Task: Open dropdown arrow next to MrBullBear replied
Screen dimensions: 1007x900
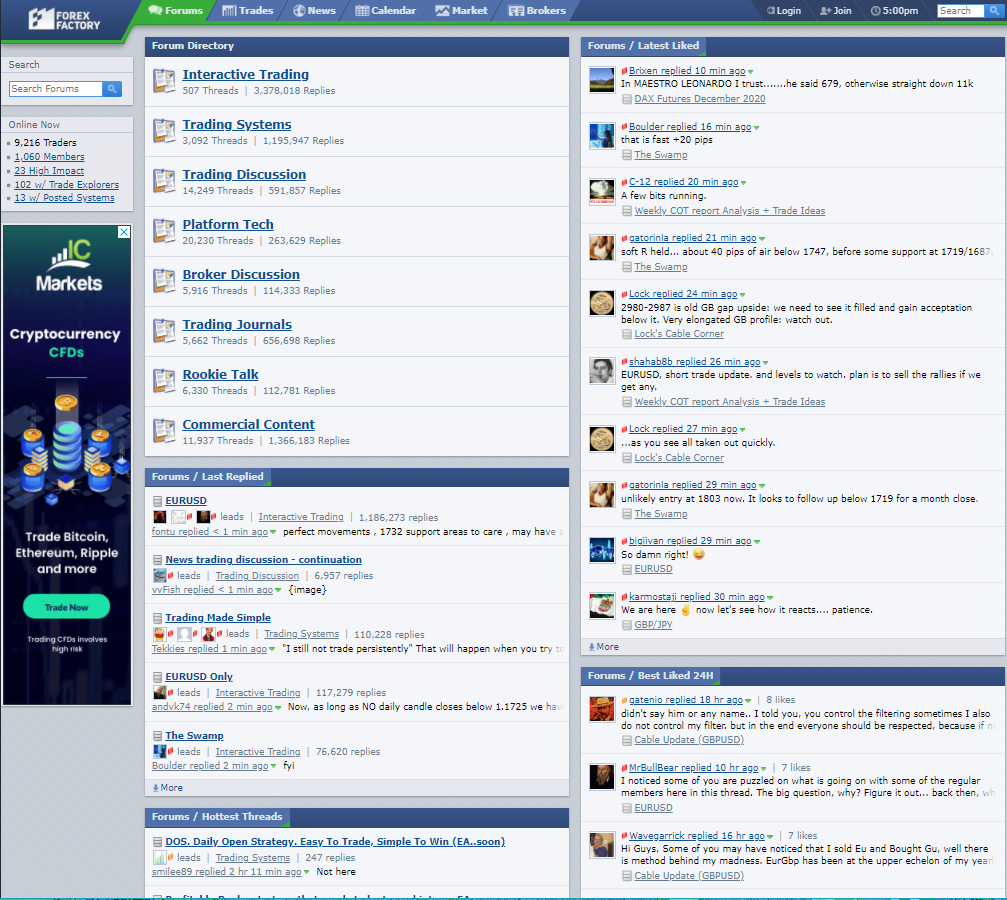Action: (764, 768)
